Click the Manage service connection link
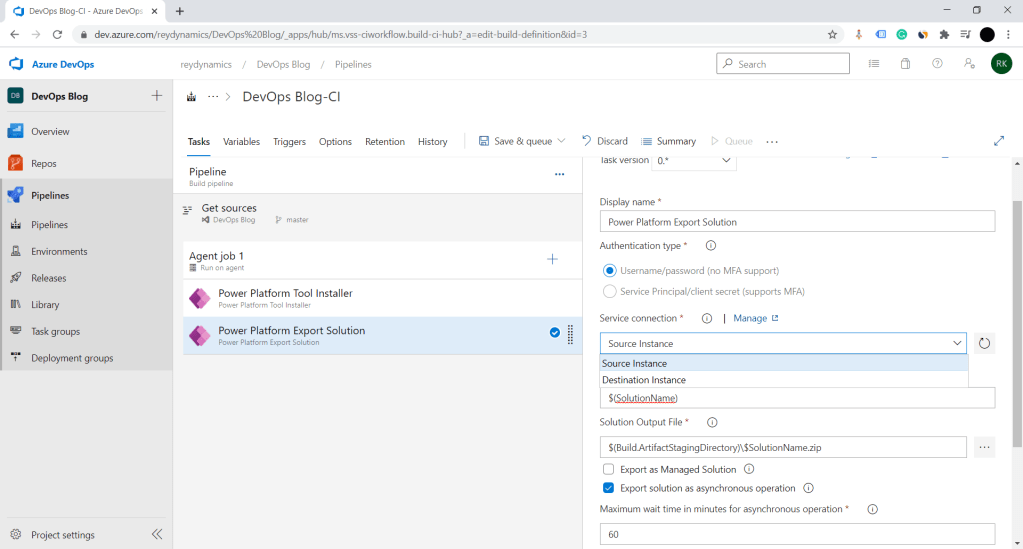This screenshot has height=549, width=1023. (755, 318)
